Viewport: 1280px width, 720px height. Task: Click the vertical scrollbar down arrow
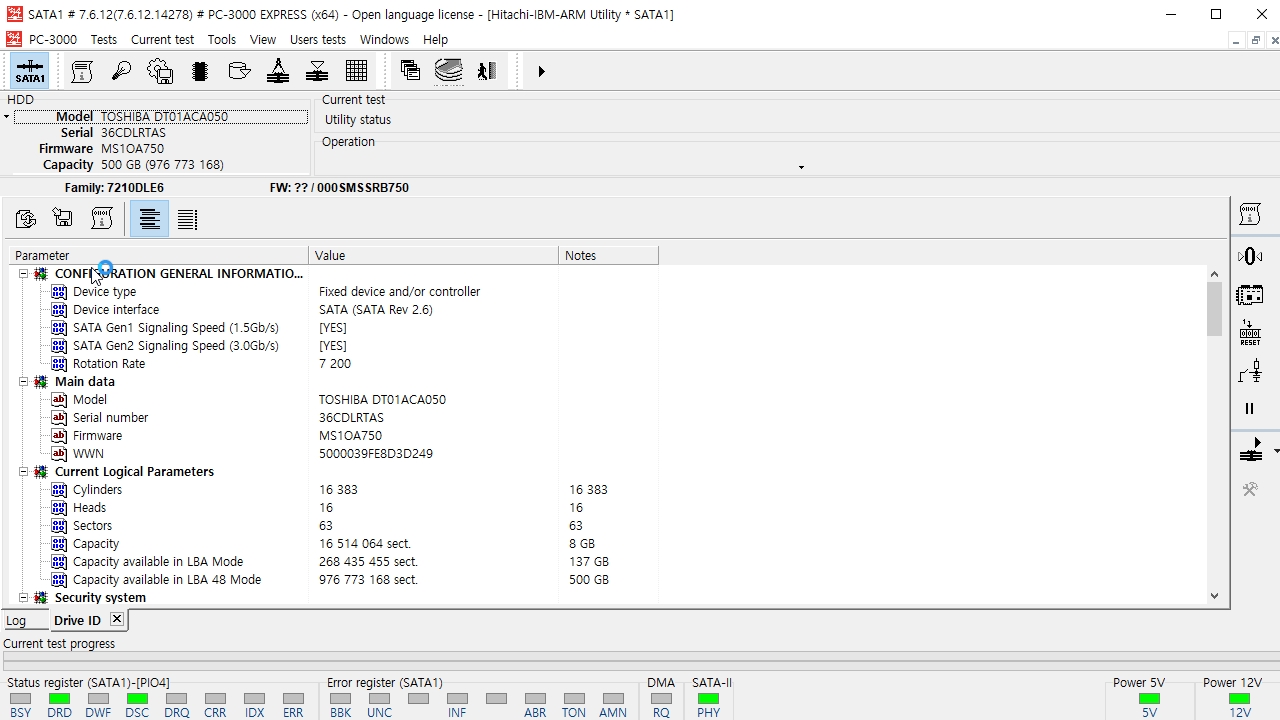coord(1214,596)
